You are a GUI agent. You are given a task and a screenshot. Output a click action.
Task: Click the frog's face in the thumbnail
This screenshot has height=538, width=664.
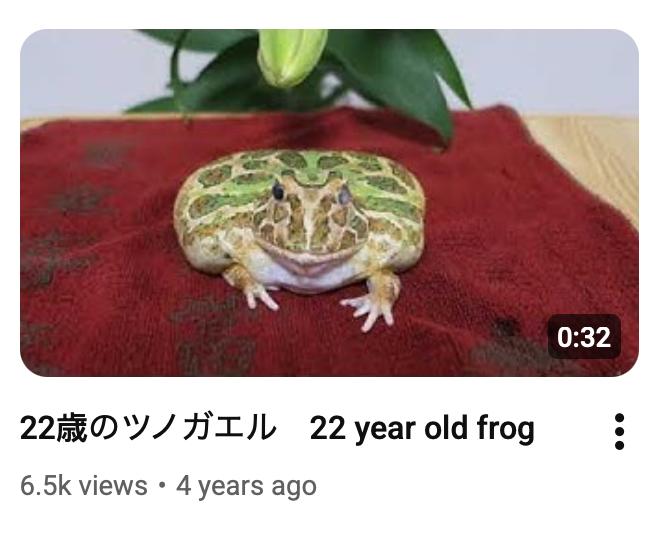coord(308,218)
